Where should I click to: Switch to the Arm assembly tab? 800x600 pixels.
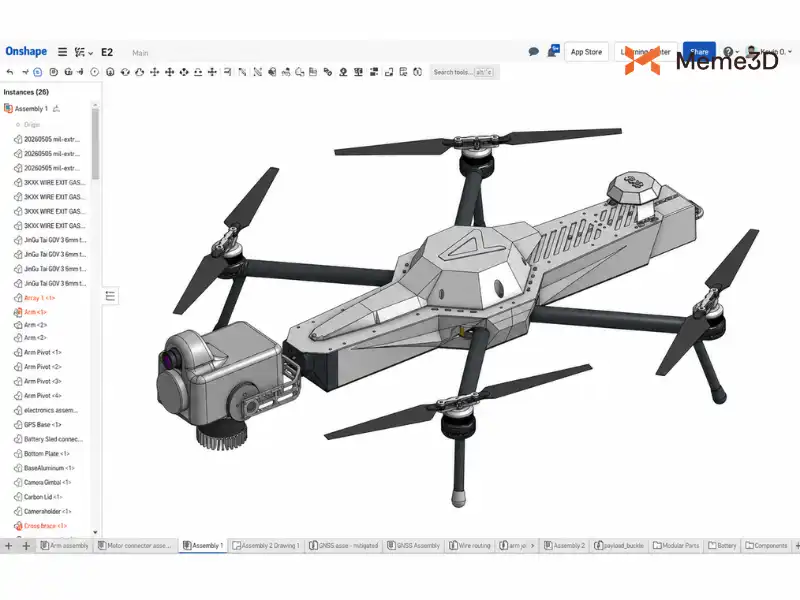click(x=64, y=545)
